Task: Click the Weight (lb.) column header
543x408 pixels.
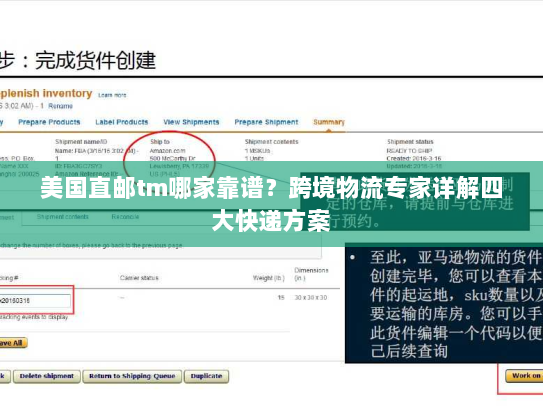Action: click(268, 278)
